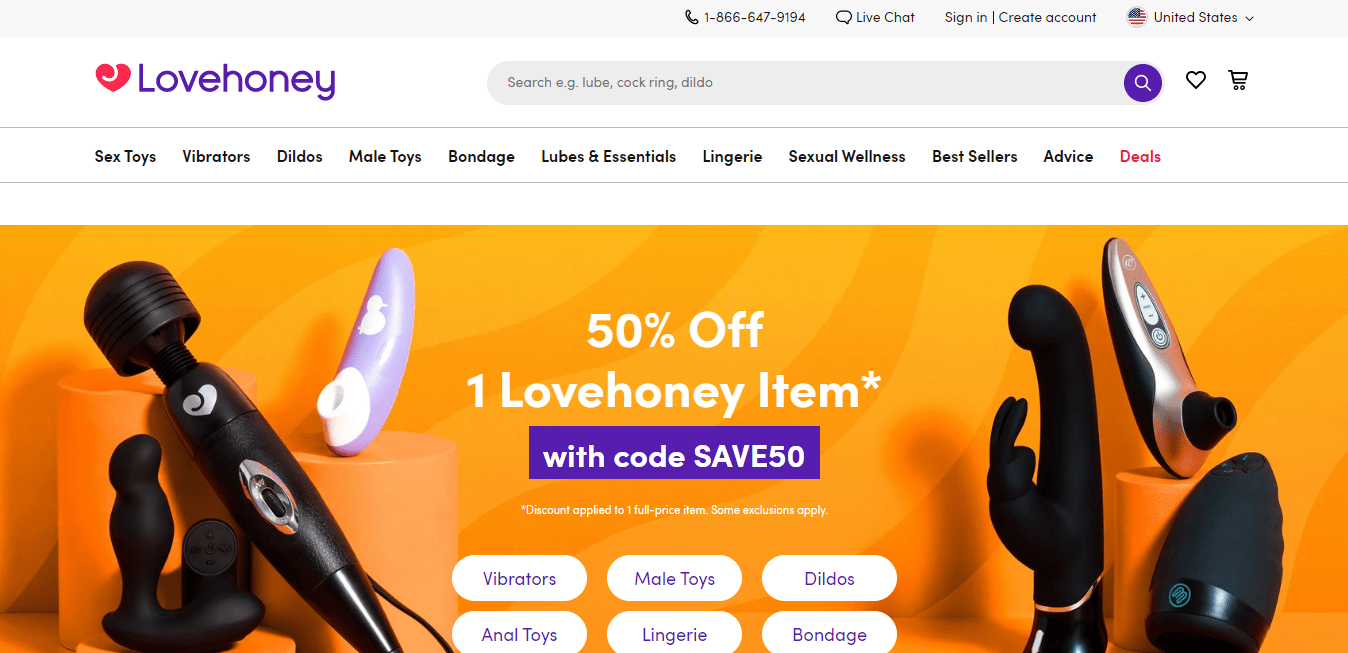The height and width of the screenshot is (653, 1348).
Task: Open the Best Sellers menu
Action: pos(975,156)
